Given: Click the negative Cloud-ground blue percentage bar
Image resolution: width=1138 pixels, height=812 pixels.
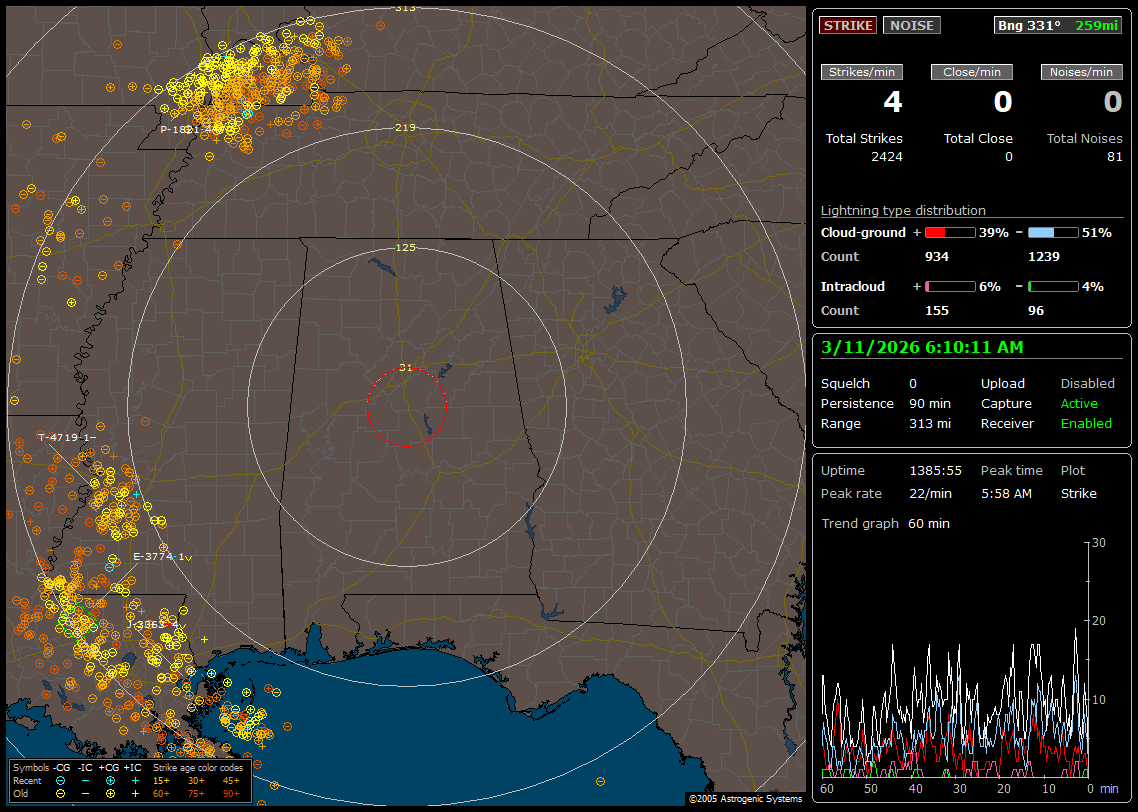Looking at the screenshot, I should (x=1053, y=233).
